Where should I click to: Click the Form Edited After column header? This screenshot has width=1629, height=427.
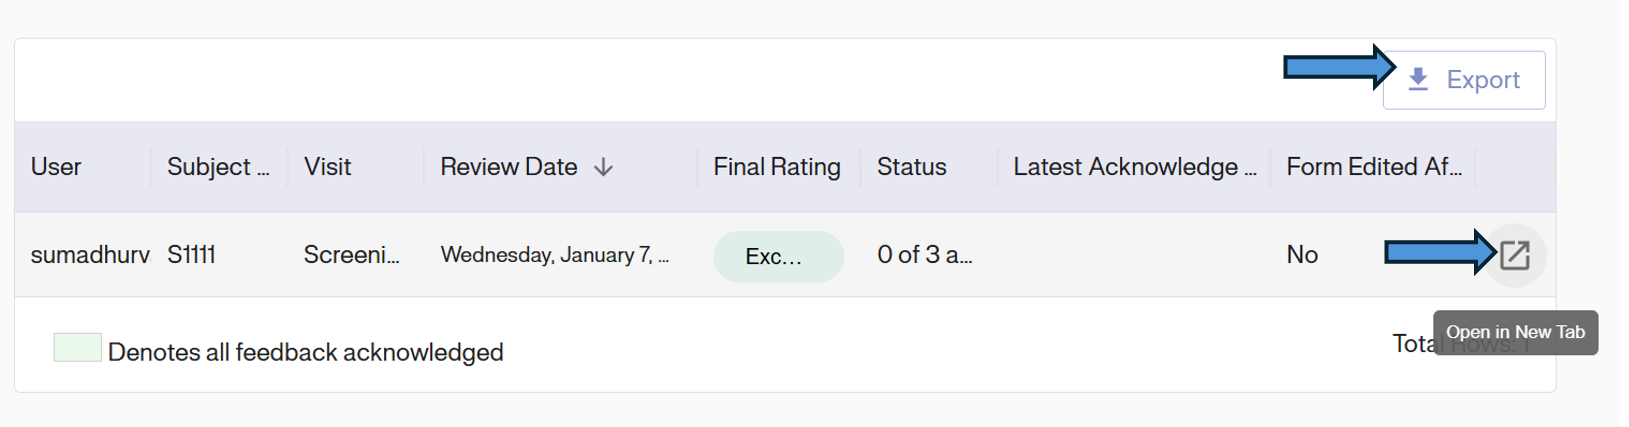coord(1373,167)
